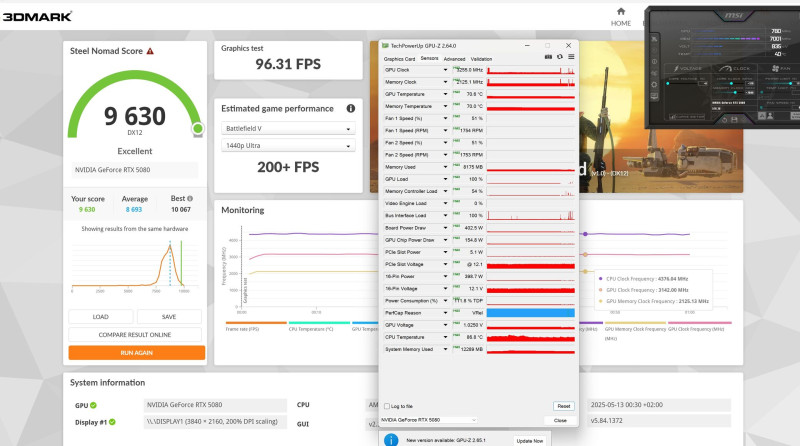The height and width of the screenshot is (446, 800).
Task: Switch to Sensors tab in GPU-Z
Action: click(x=429, y=59)
